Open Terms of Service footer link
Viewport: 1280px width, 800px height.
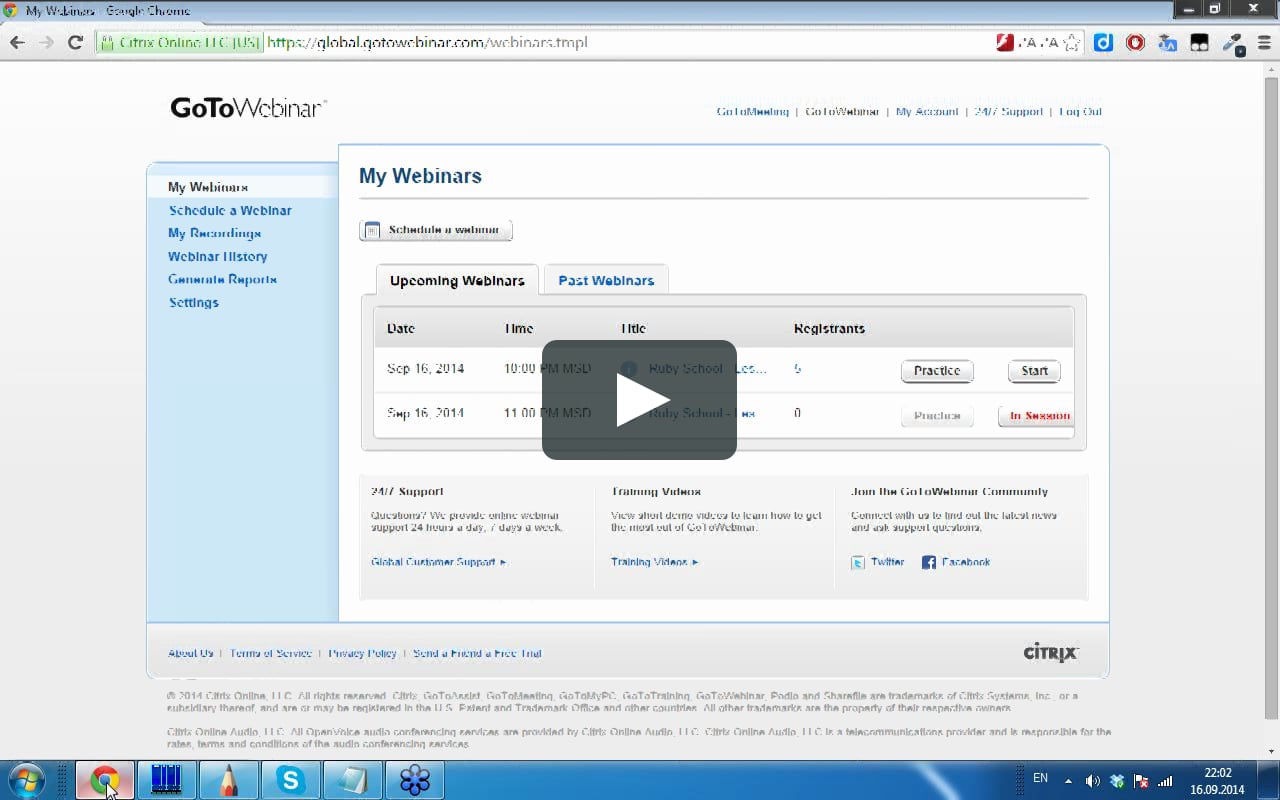(x=271, y=653)
